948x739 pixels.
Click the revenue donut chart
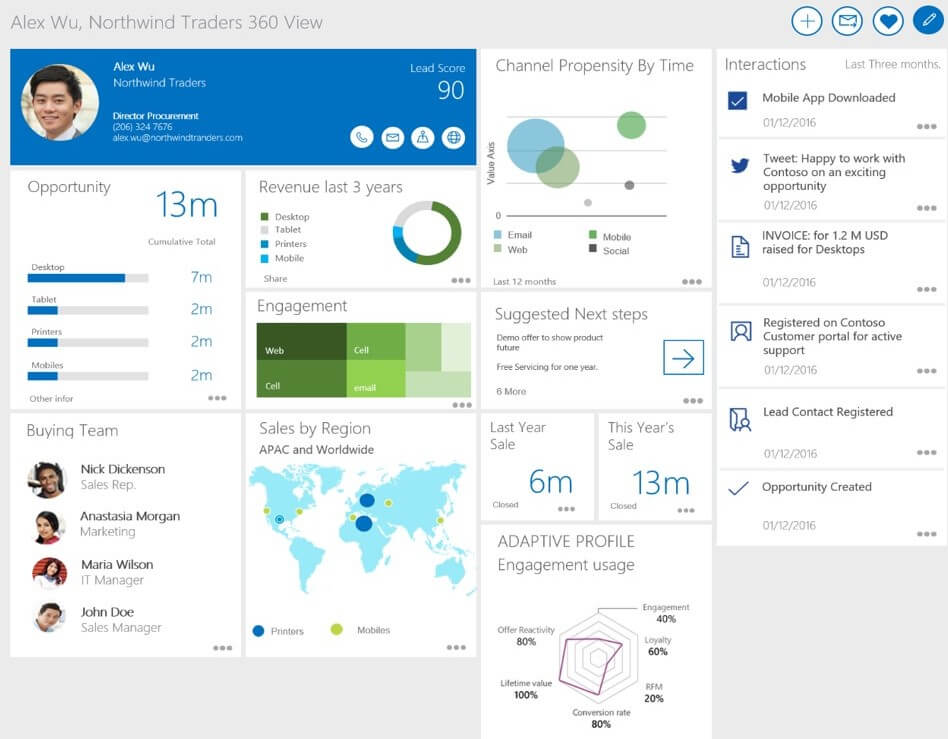(427, 233)
